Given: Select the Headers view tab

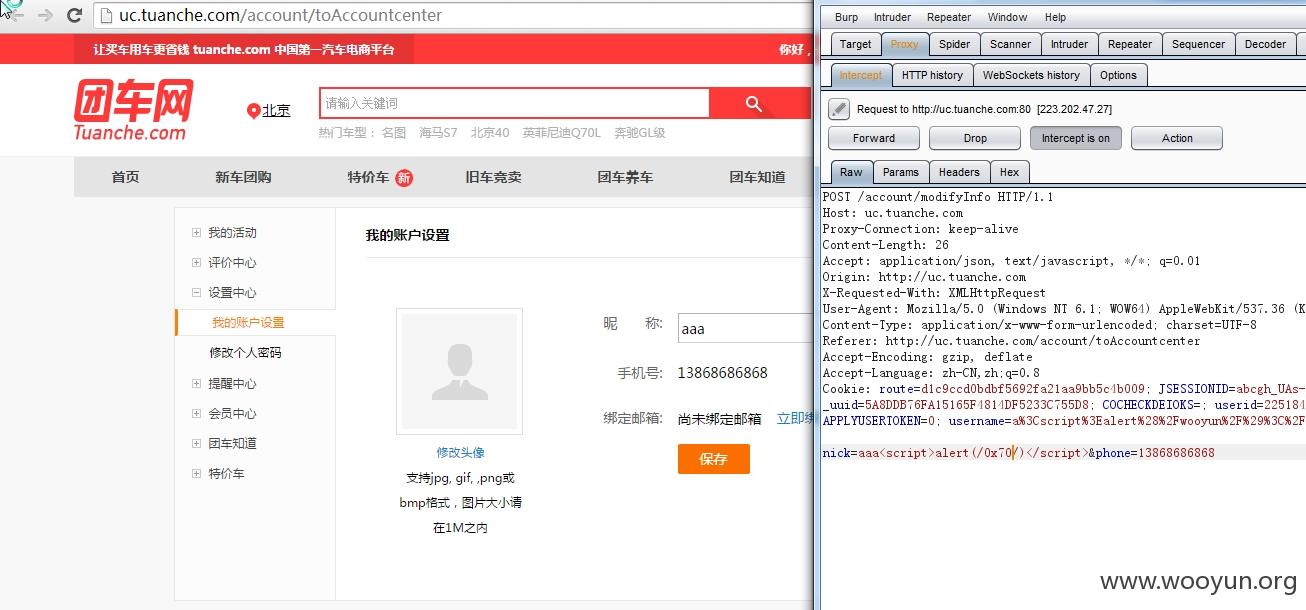Looking at the screenshot, I should coord(959,172).
